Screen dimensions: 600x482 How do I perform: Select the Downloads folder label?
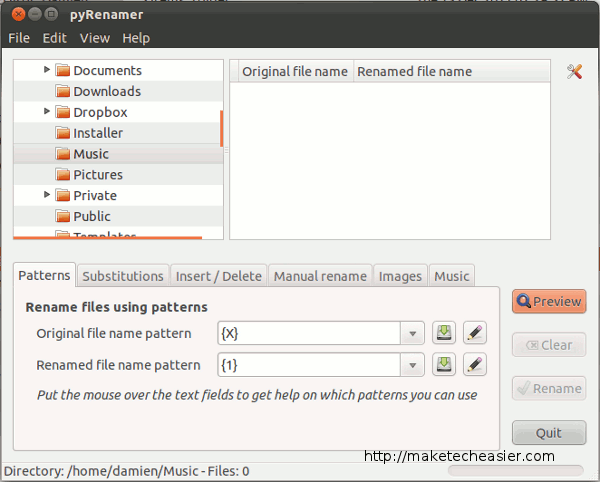[107, 91]
